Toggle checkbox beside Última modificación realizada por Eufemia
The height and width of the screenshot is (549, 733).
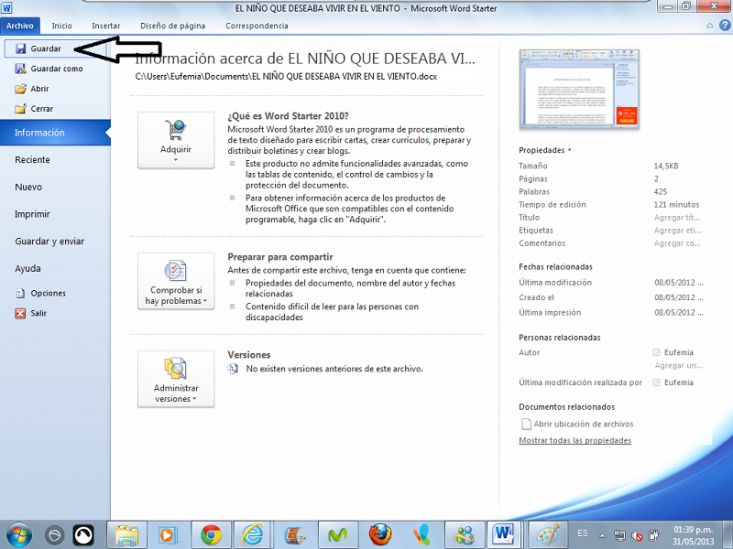656,383
